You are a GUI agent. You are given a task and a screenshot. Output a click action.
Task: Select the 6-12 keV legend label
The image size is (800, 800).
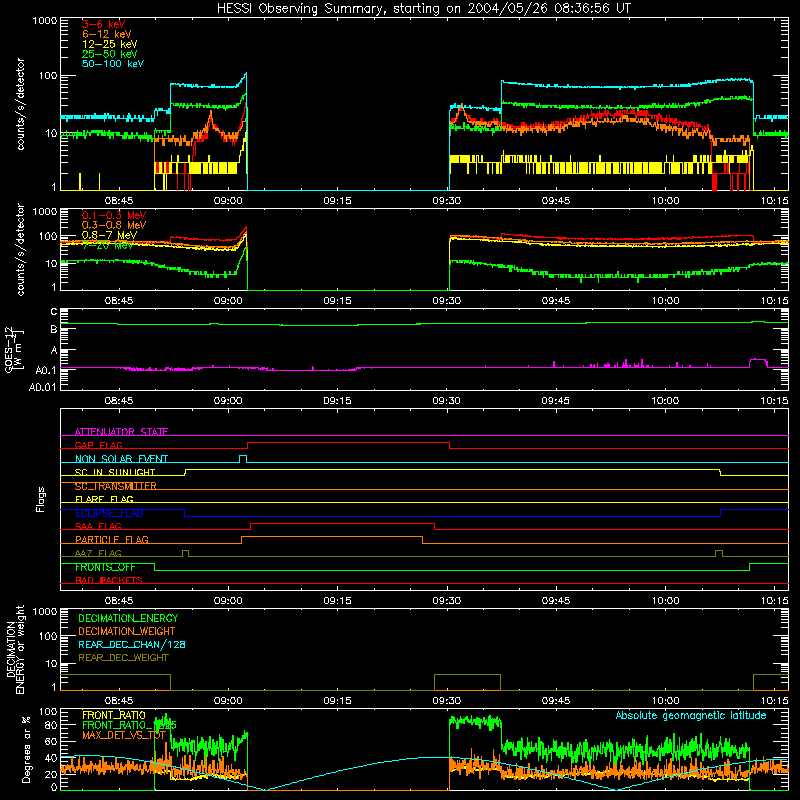pyautogui.click(x=106, y=34)
